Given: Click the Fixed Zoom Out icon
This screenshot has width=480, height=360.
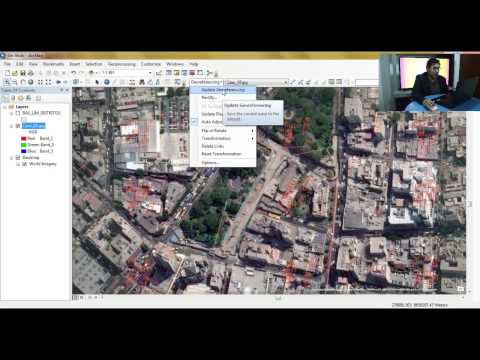Looking at the screenshot, I should click(x=48, y=82).
